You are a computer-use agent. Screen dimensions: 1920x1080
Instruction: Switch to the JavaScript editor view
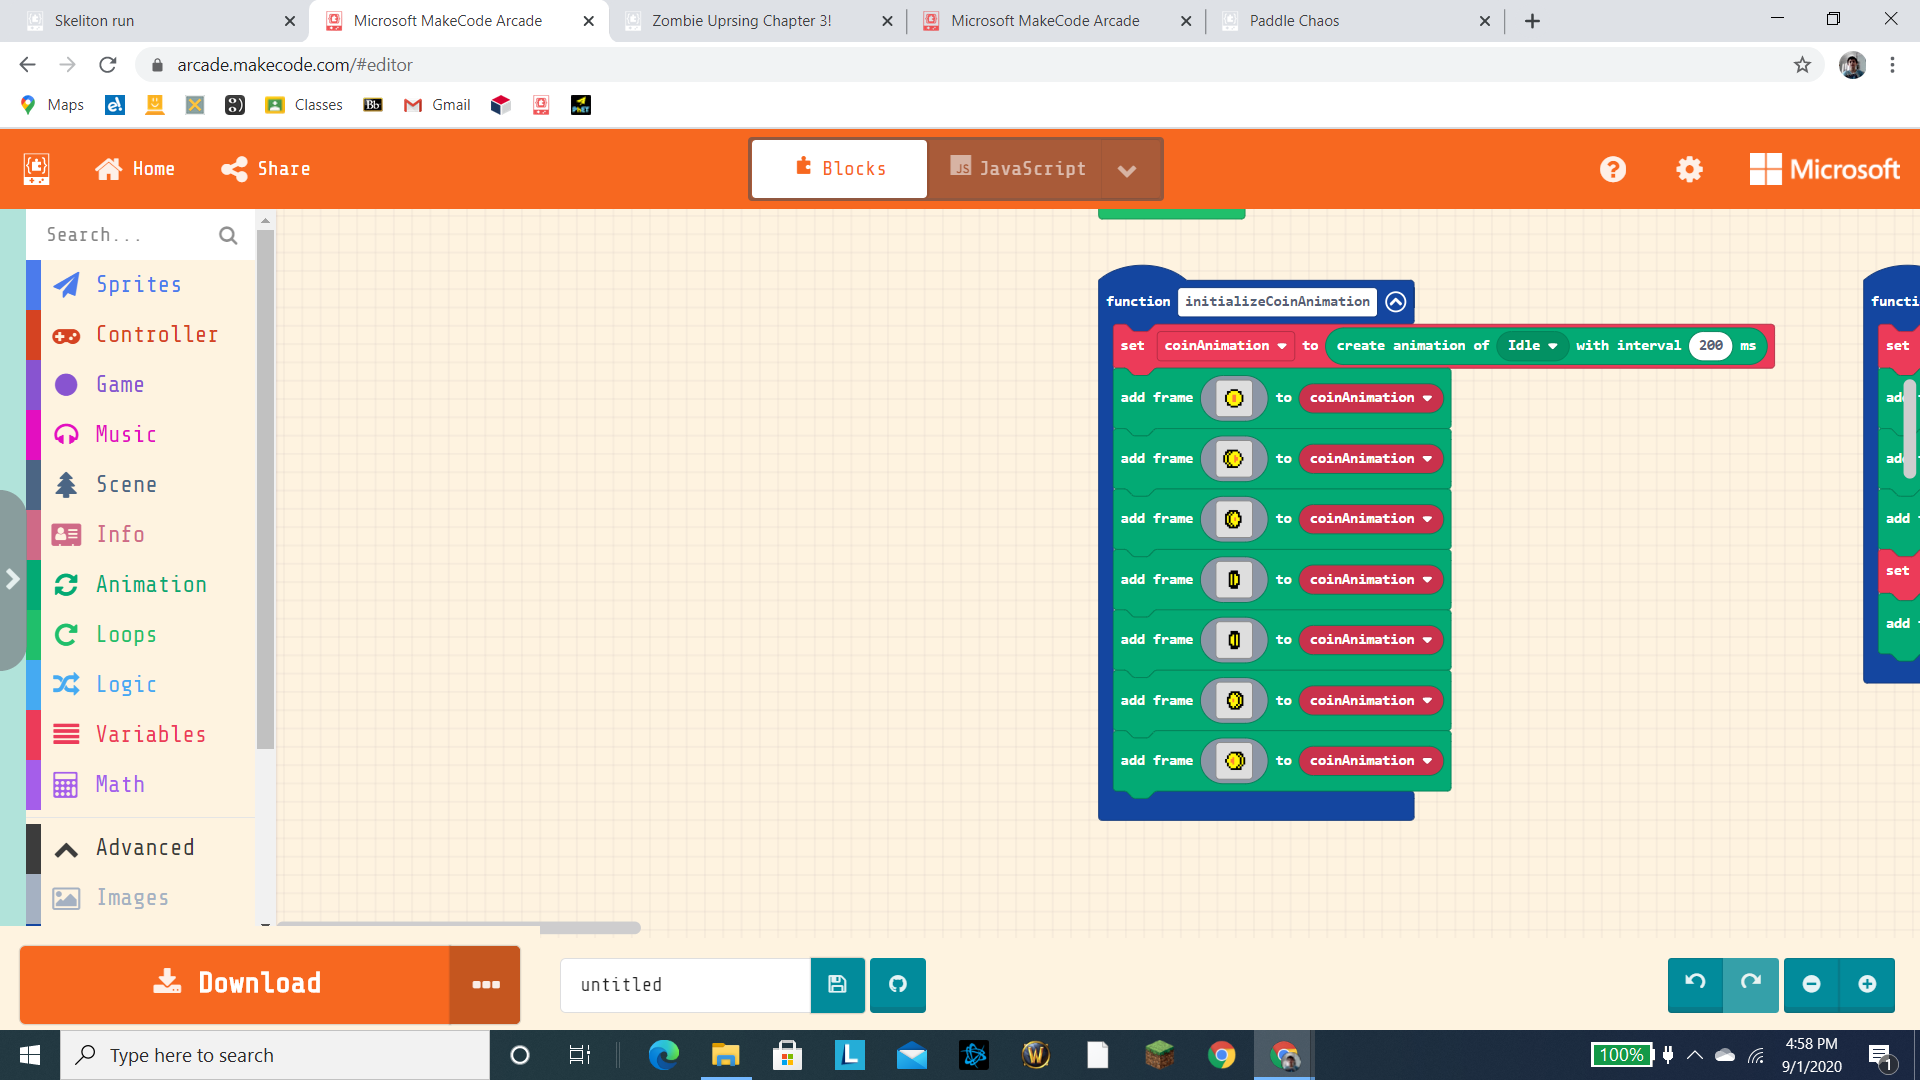pyautogui.click(x=1017, y=169)
